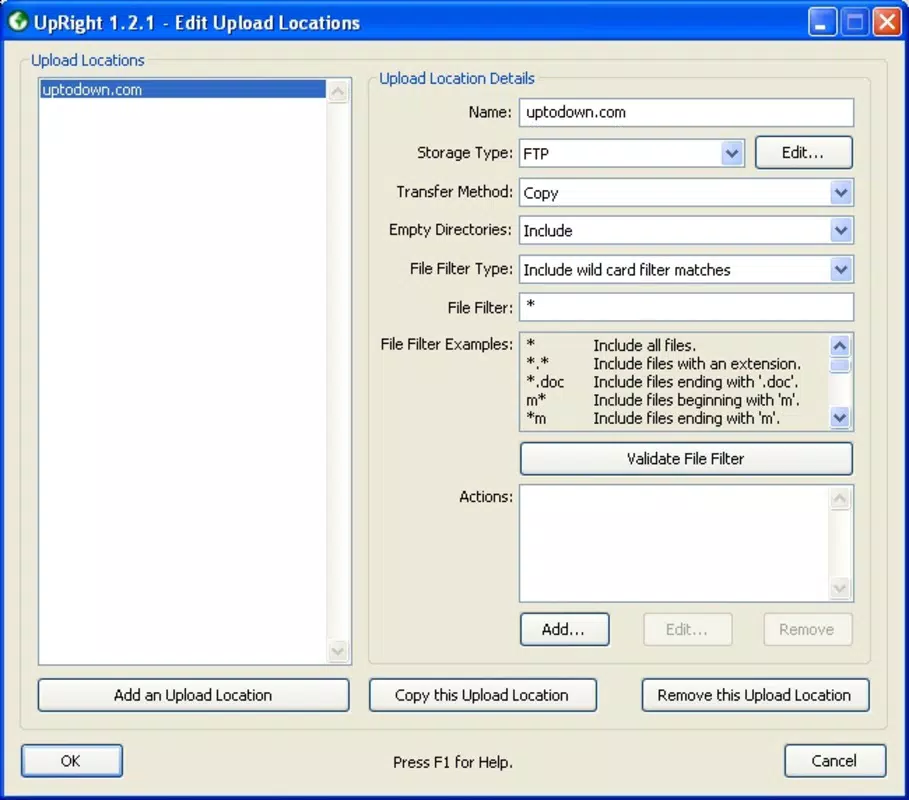
Task: Click the UpRight globe icon in title bar
Action: [18, 21]
